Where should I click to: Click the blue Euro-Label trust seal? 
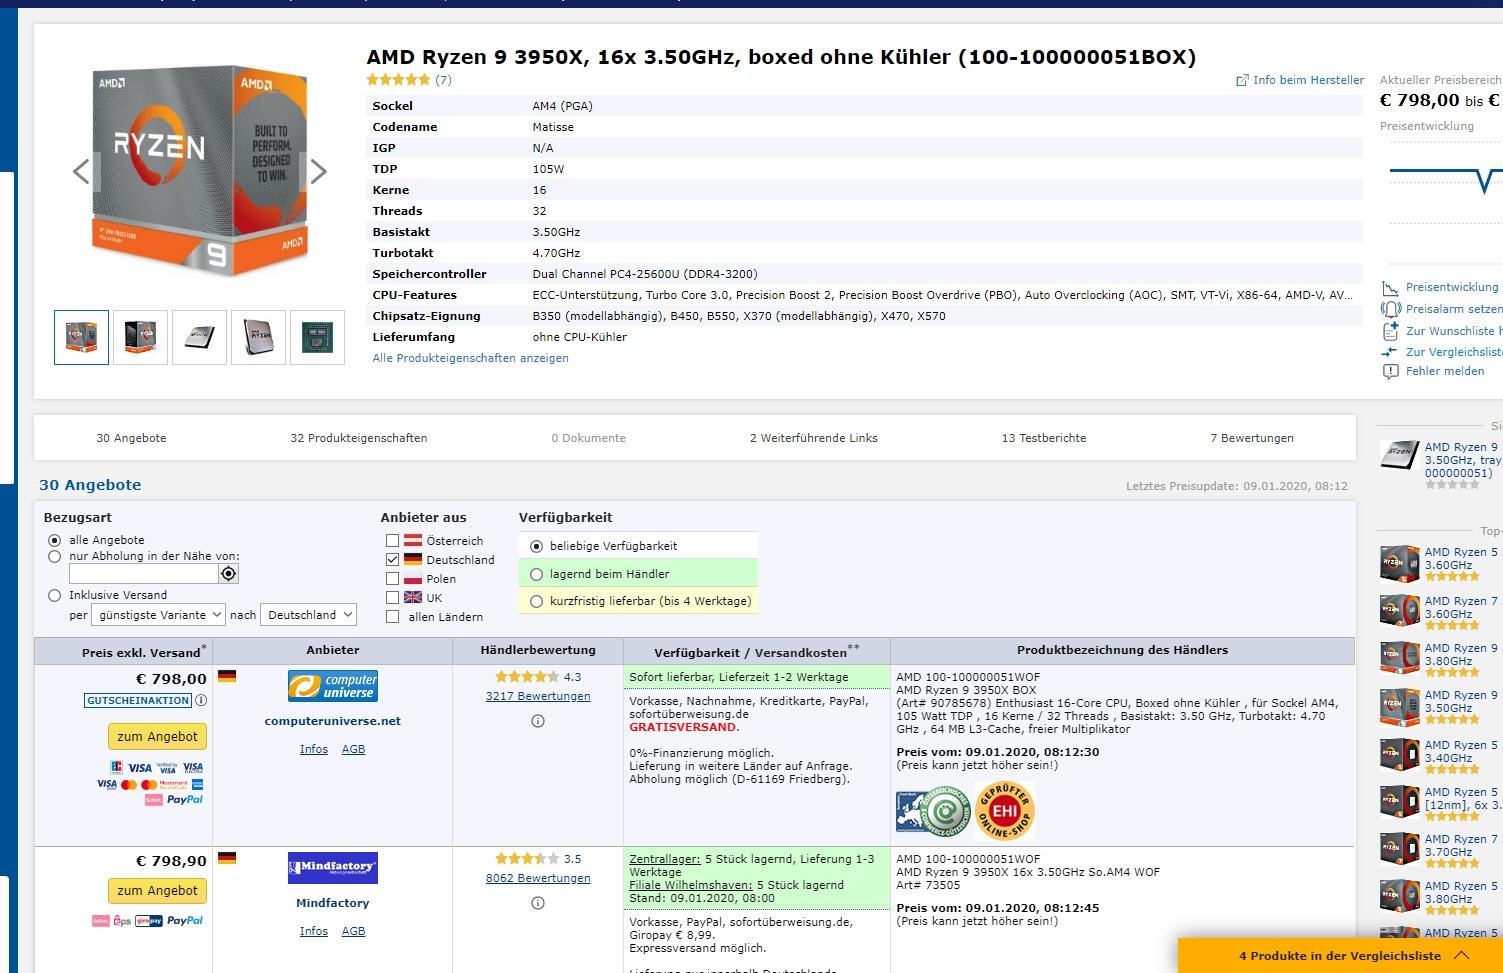[x=909, y=813]
